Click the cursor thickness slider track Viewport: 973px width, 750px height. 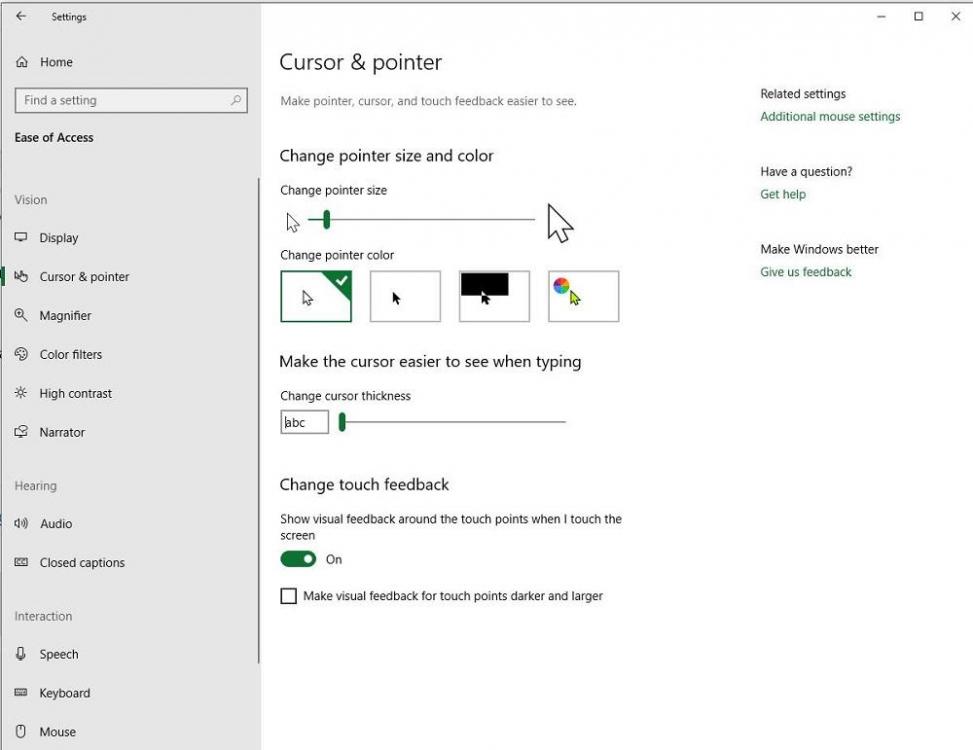click(455, 422)
